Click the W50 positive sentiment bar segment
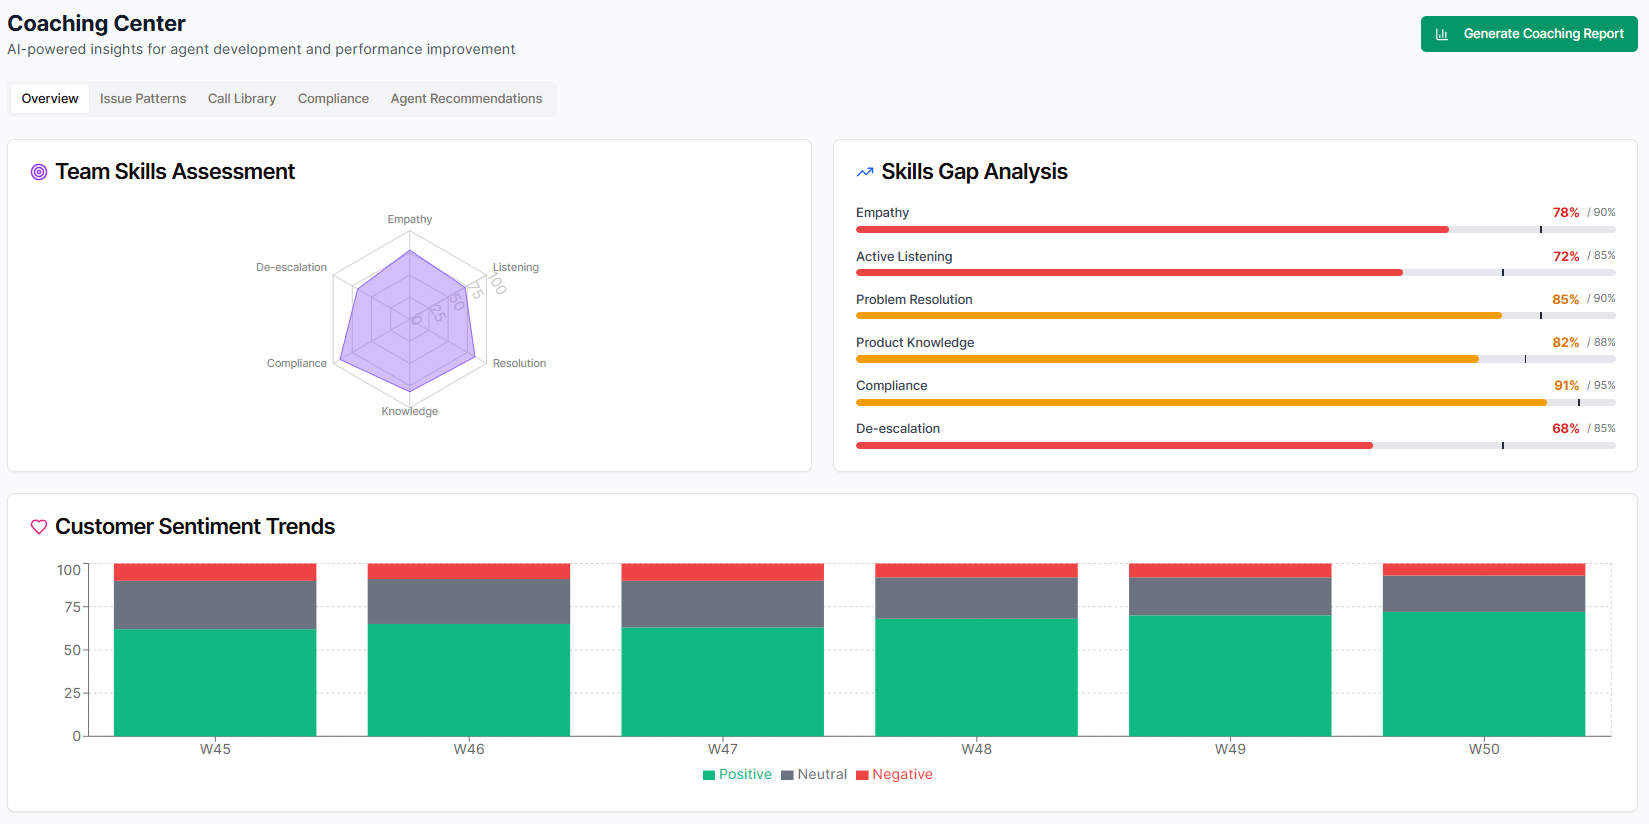 (x=1484, y=674)
